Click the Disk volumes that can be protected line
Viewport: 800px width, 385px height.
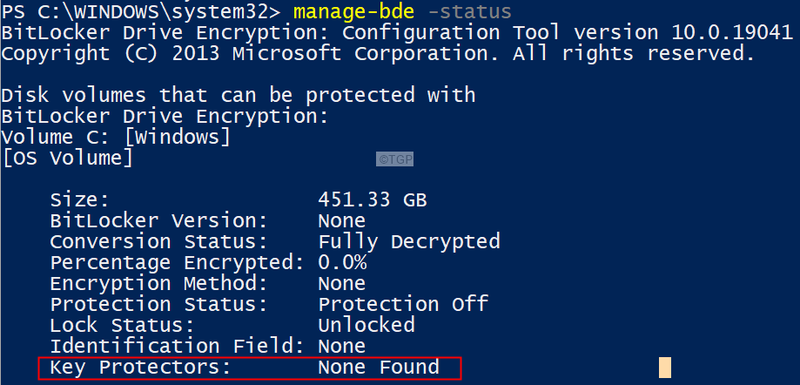[238, 95]
